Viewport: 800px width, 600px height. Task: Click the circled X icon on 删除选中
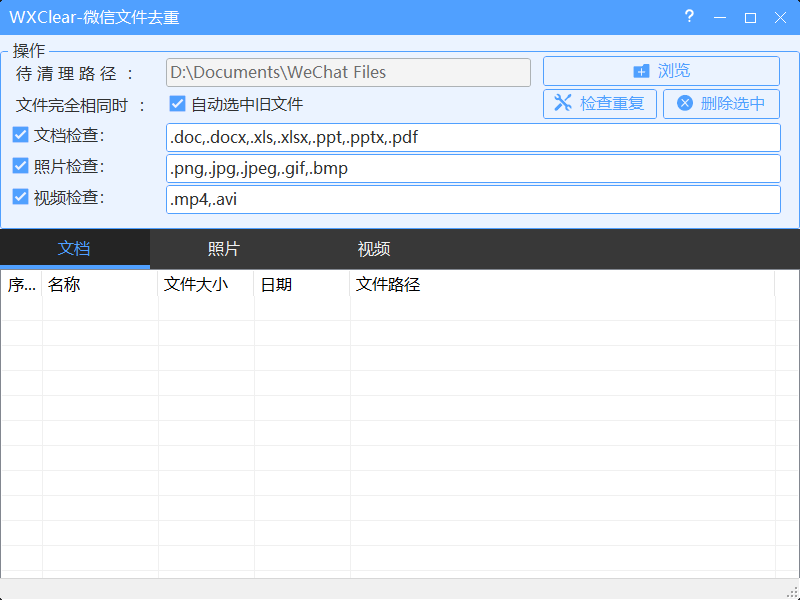684,104
